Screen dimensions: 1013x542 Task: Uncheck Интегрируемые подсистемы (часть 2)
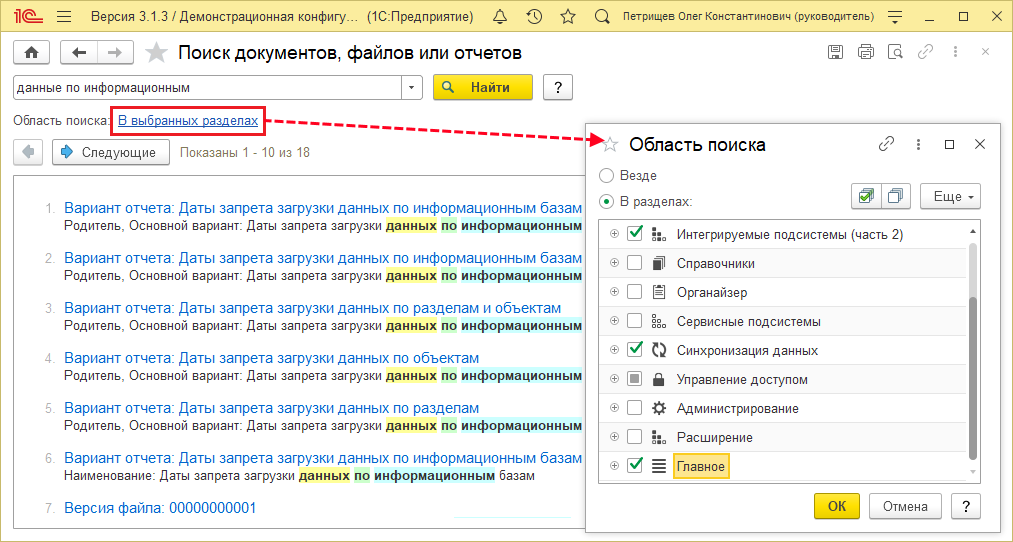[x=635, y=234]
